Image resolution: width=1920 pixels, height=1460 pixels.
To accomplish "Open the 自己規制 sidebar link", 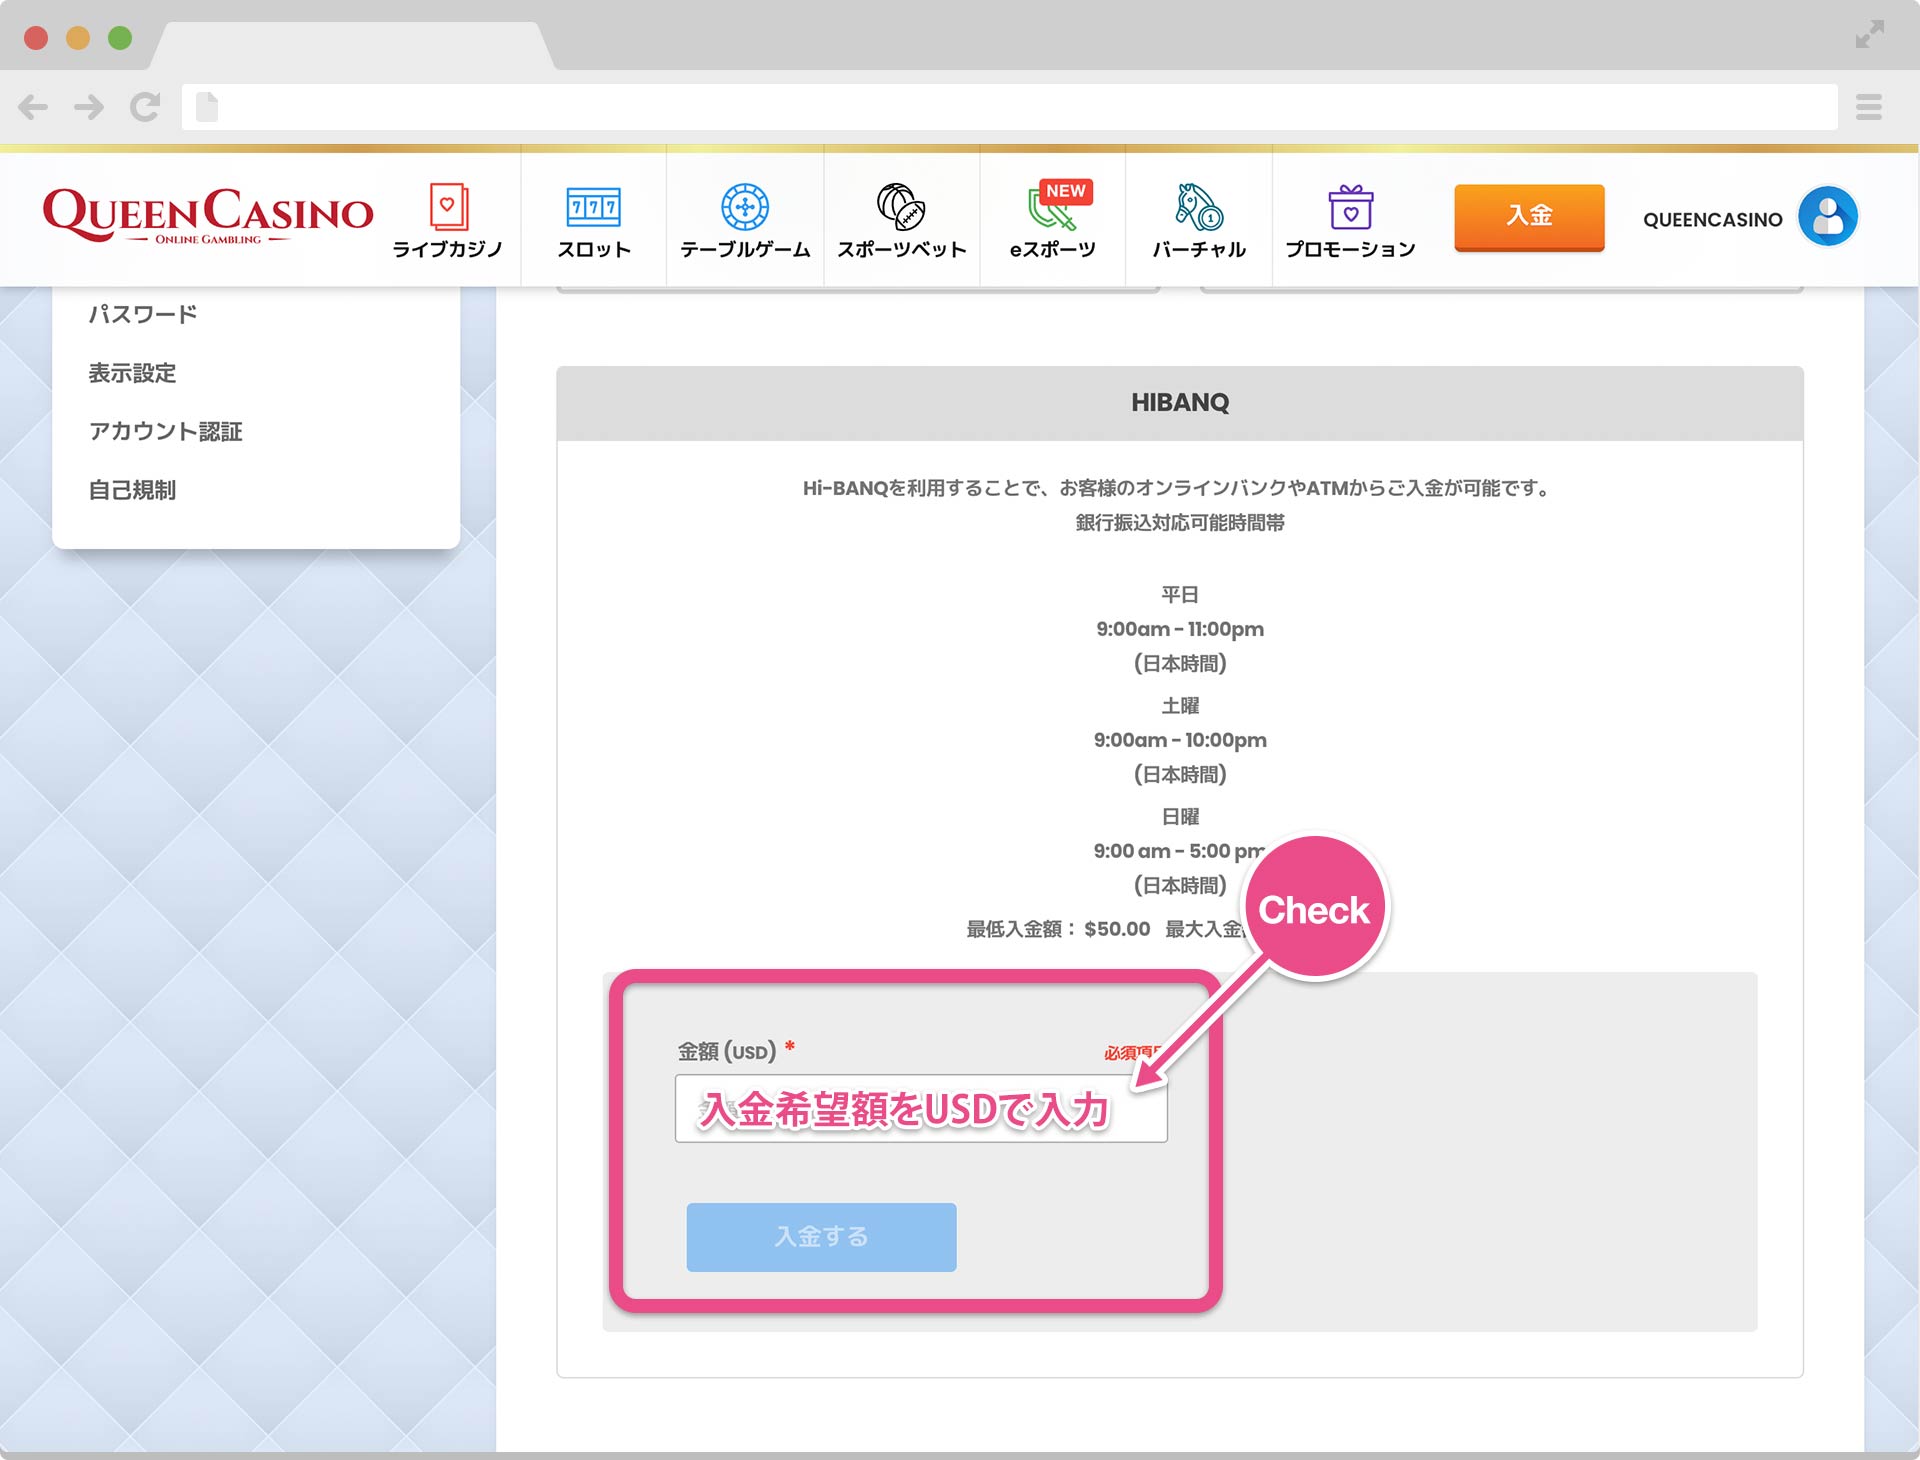I will pyautogui.click(x=132, y=490).
